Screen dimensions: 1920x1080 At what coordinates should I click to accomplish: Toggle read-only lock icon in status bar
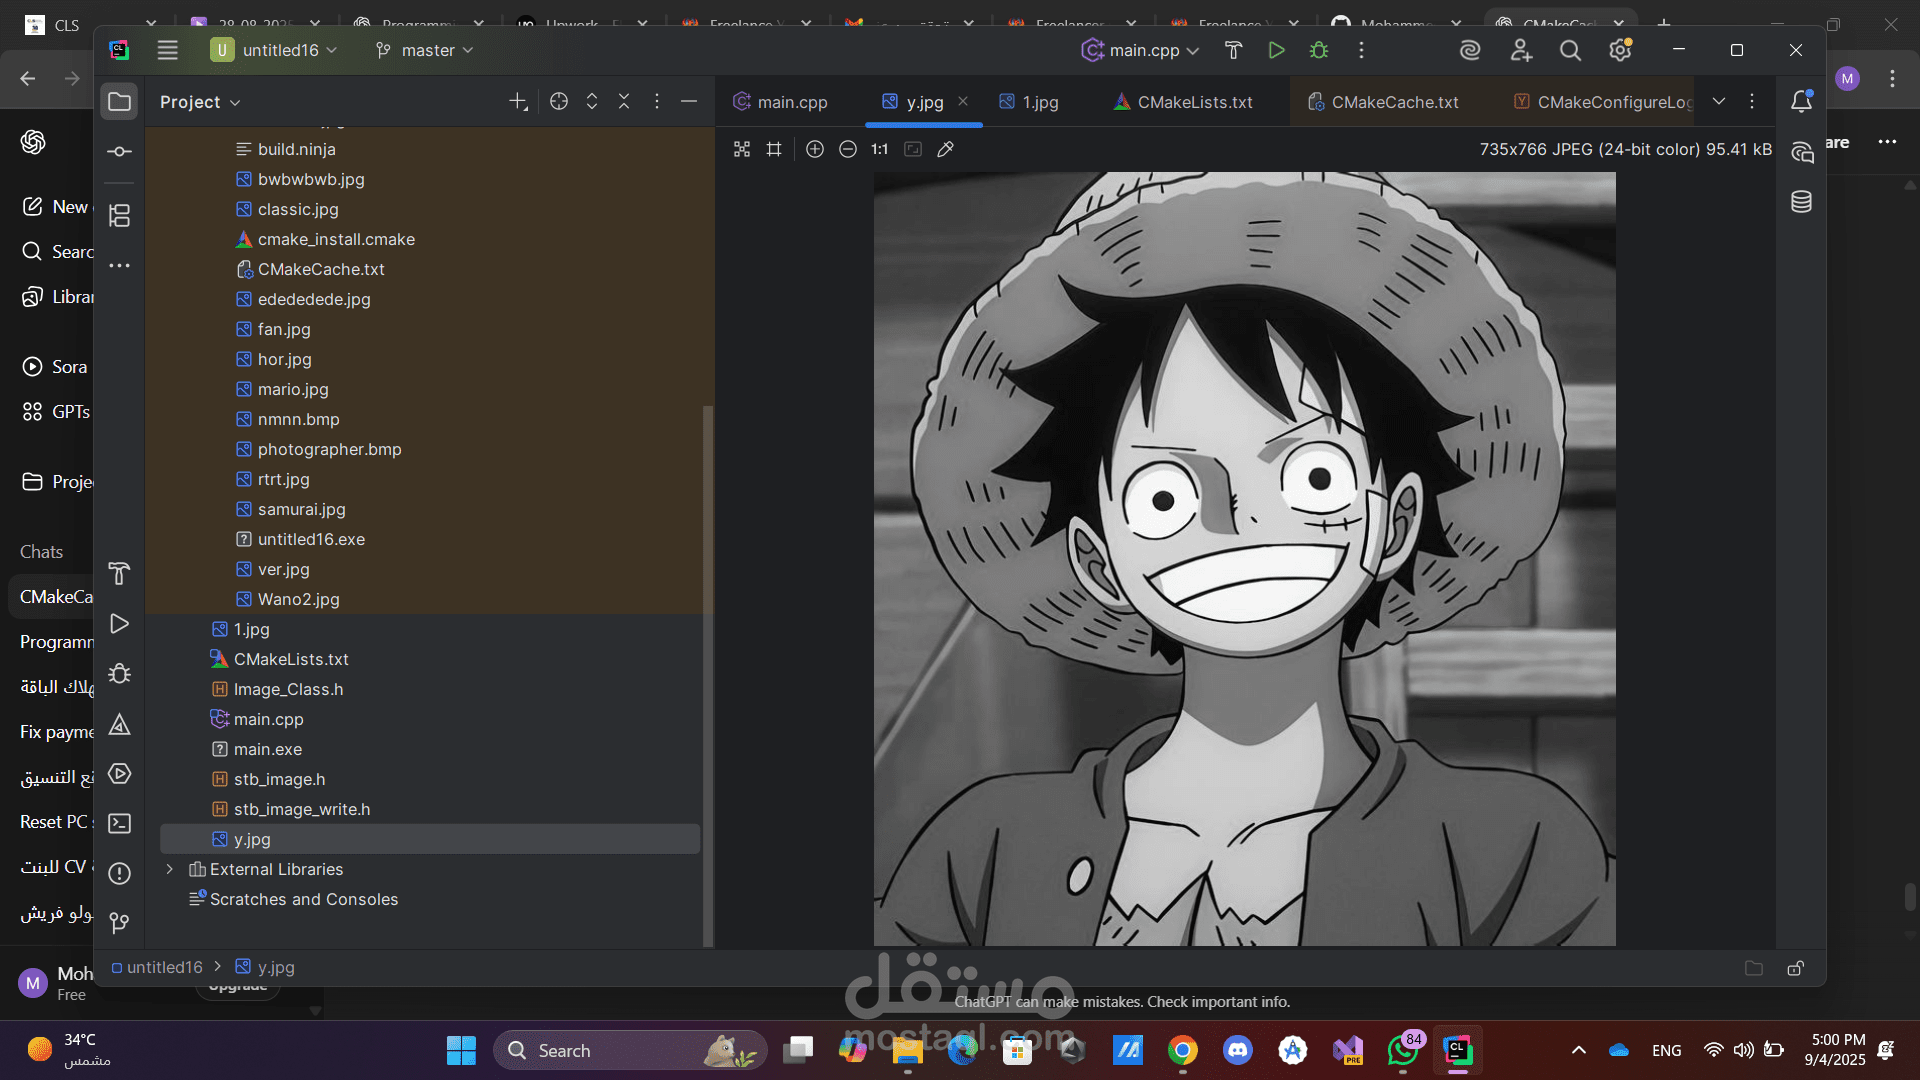click(1796, 968)
